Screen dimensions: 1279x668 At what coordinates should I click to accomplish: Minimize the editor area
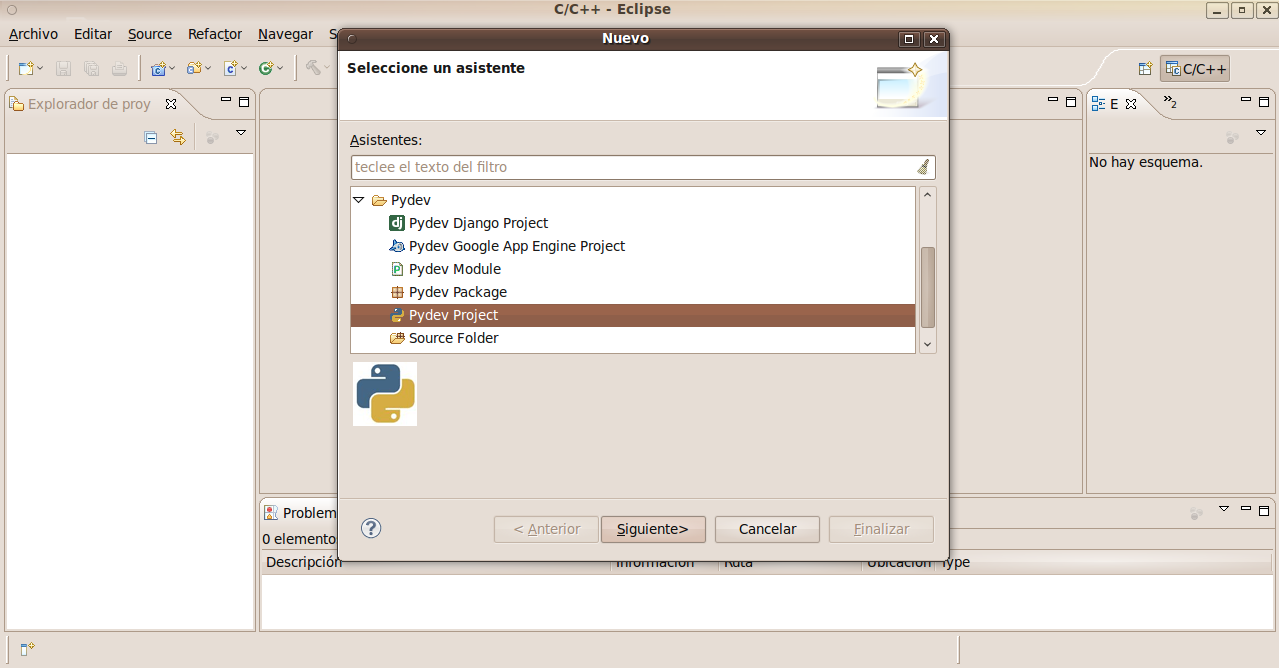[1053, 101]
